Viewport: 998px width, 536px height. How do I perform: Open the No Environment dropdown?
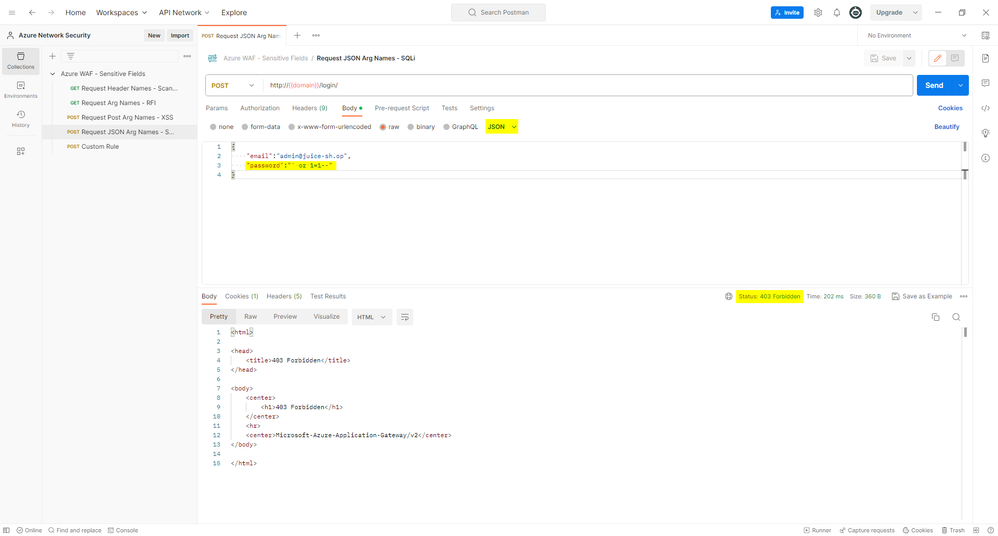point(917,36)
